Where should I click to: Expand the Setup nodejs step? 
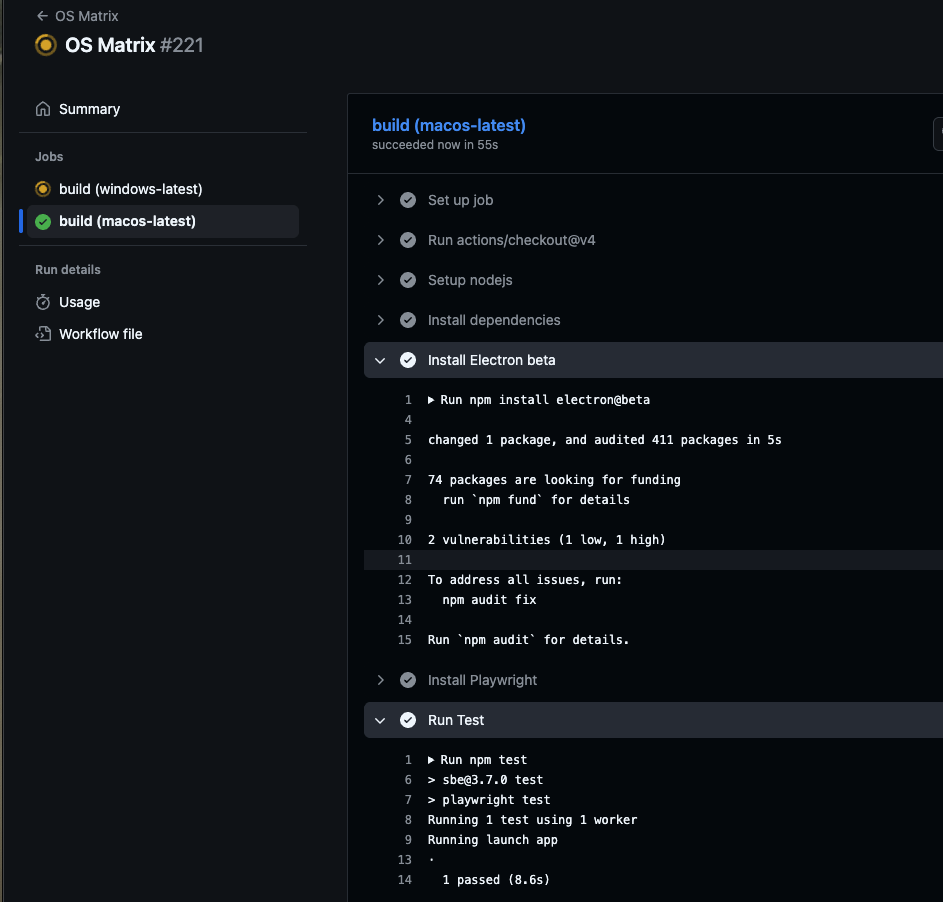(x=379, y=280)
